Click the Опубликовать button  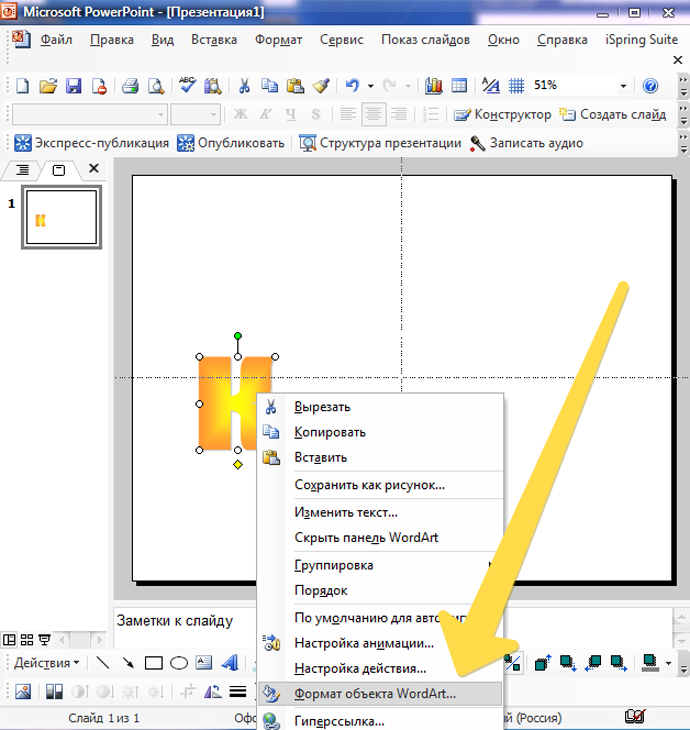(x=230, y=143)
